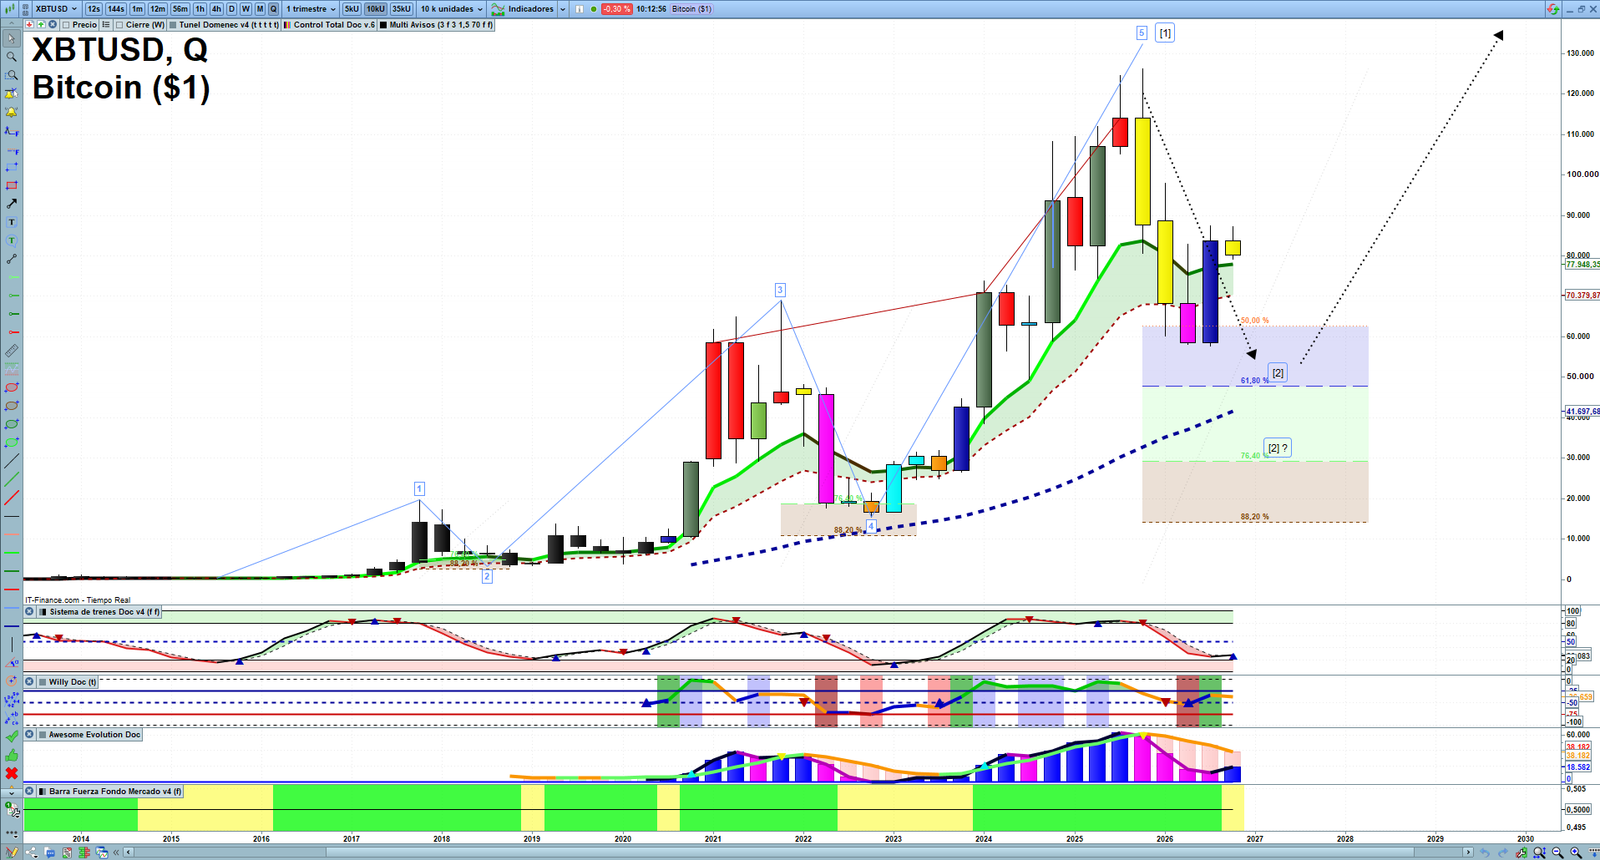Close the Willy Doc indicator panel
Viewport: 1600px width, 860px height.
(x=30, y=682)
